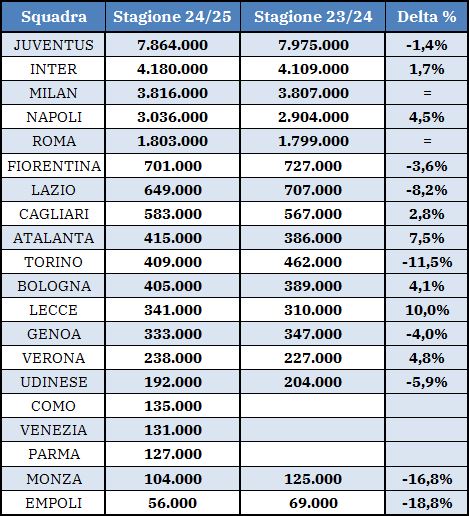Viewport: 469px width, 516px height.
Task: Select the MILAN team cell
Action: [x=53, y=93]
